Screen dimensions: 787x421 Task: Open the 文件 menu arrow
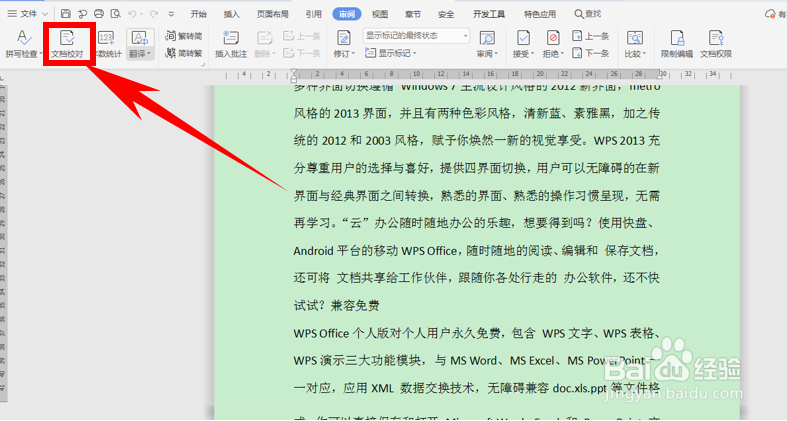click(45, 14)
